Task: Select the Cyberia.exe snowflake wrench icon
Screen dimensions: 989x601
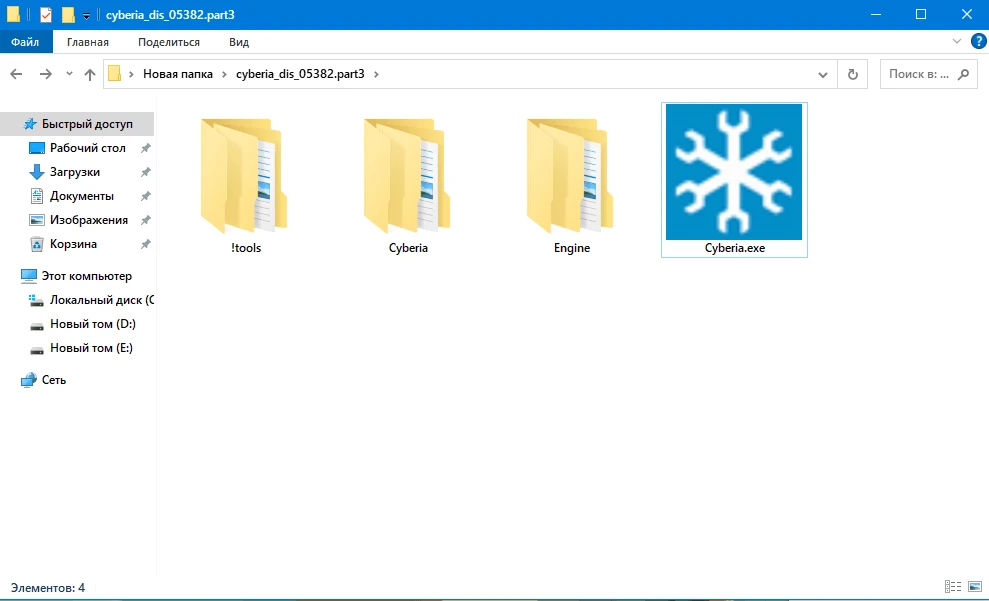Action: pyautogui.click(x=734, y=172)
